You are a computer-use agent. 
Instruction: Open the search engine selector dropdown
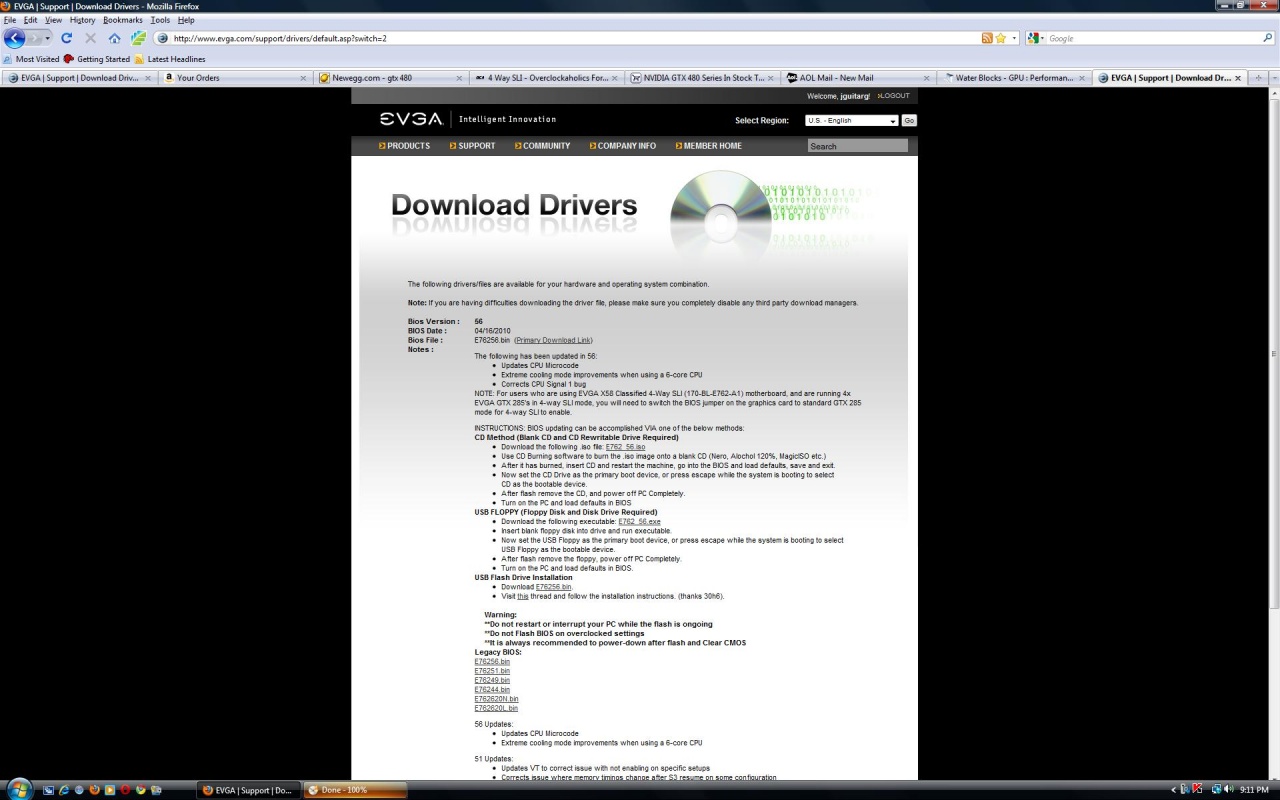(x=1036, y=38)
